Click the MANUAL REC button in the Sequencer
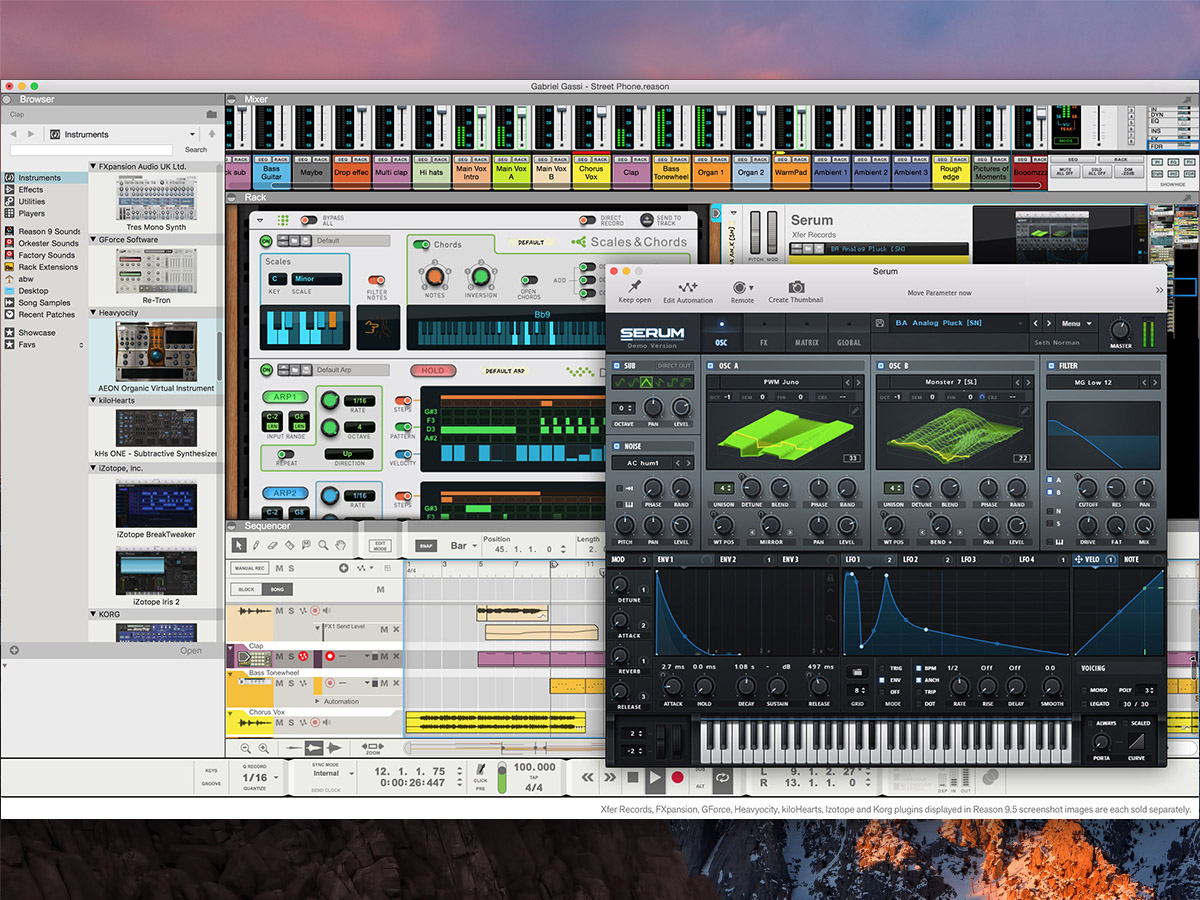 coord(249,568)
